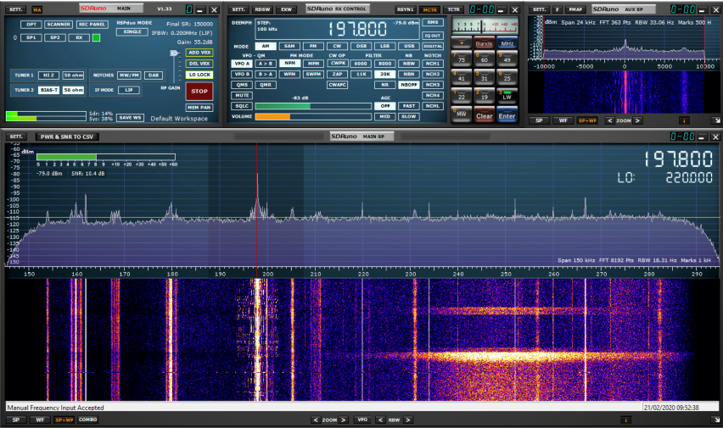Click the Clear key on the keypad
Screen dimensions: 723x428
click(484, 116)
